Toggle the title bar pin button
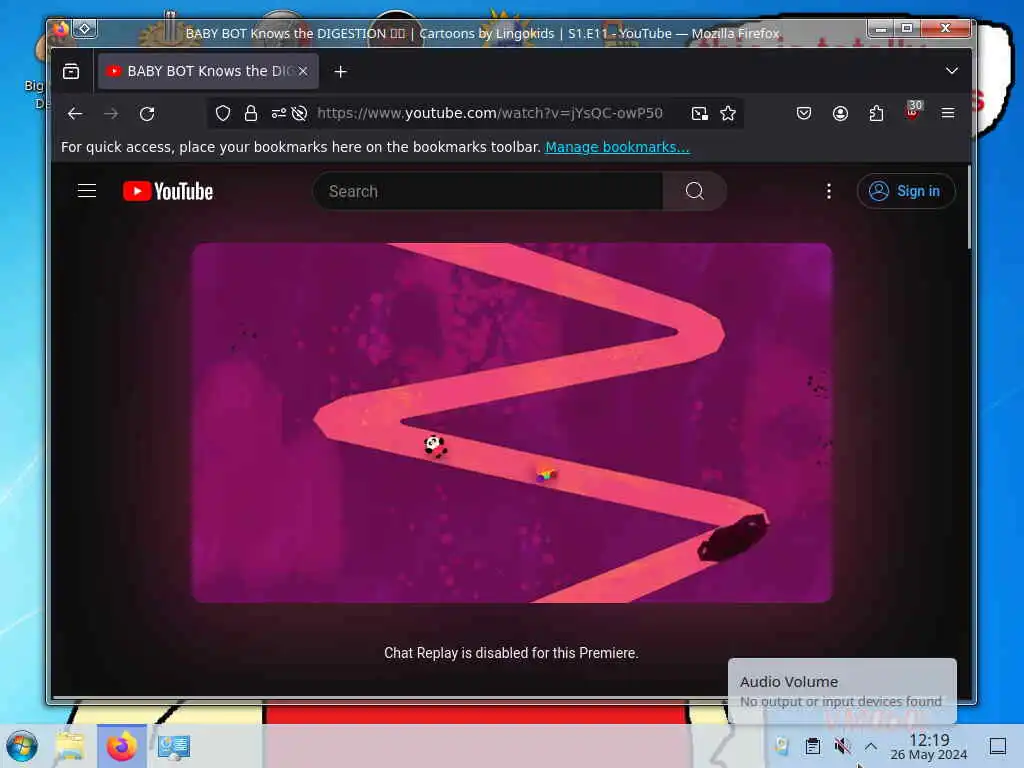 click(85, 29)
